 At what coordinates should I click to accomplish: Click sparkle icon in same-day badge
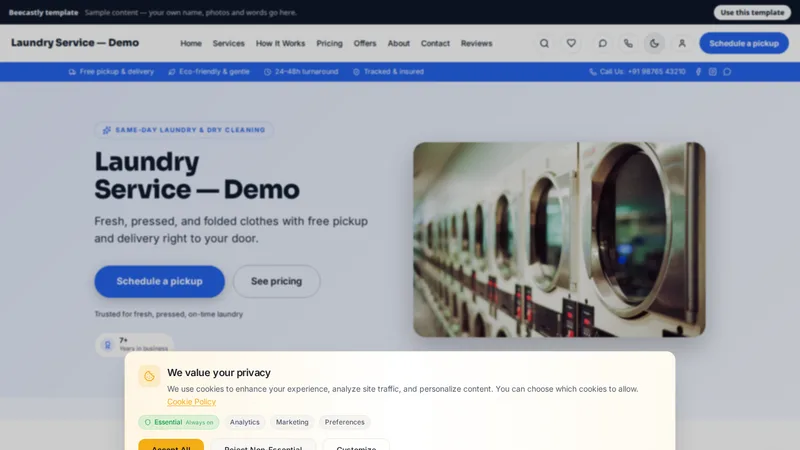107,130
